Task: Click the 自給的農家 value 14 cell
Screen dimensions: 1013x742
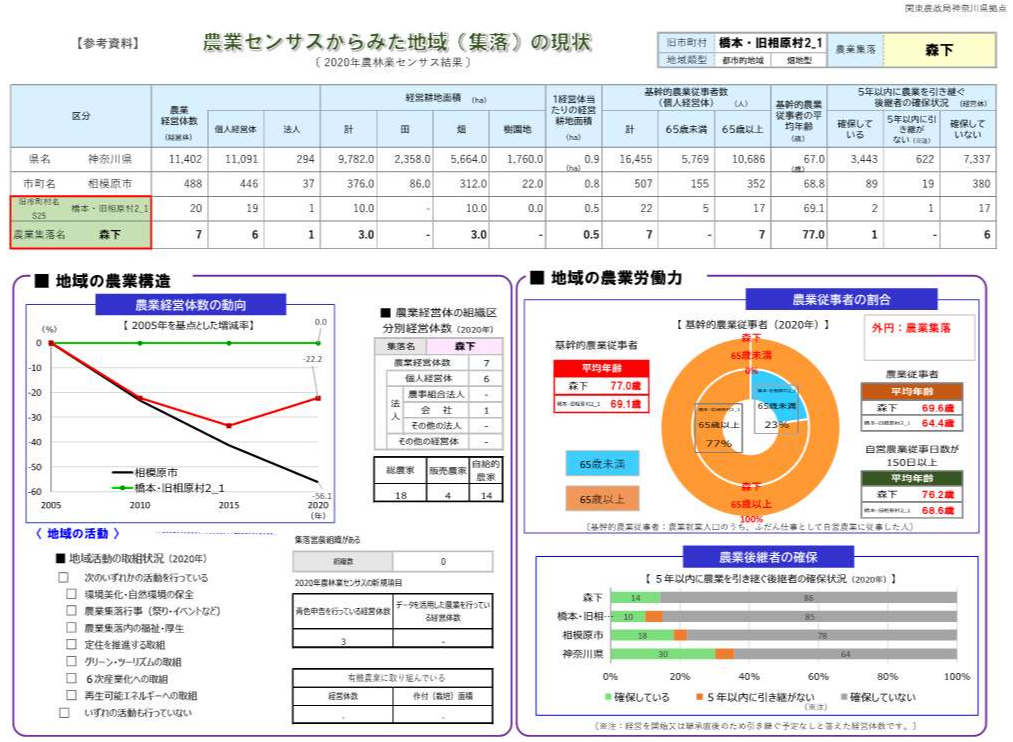Action: tap(486, 495)
